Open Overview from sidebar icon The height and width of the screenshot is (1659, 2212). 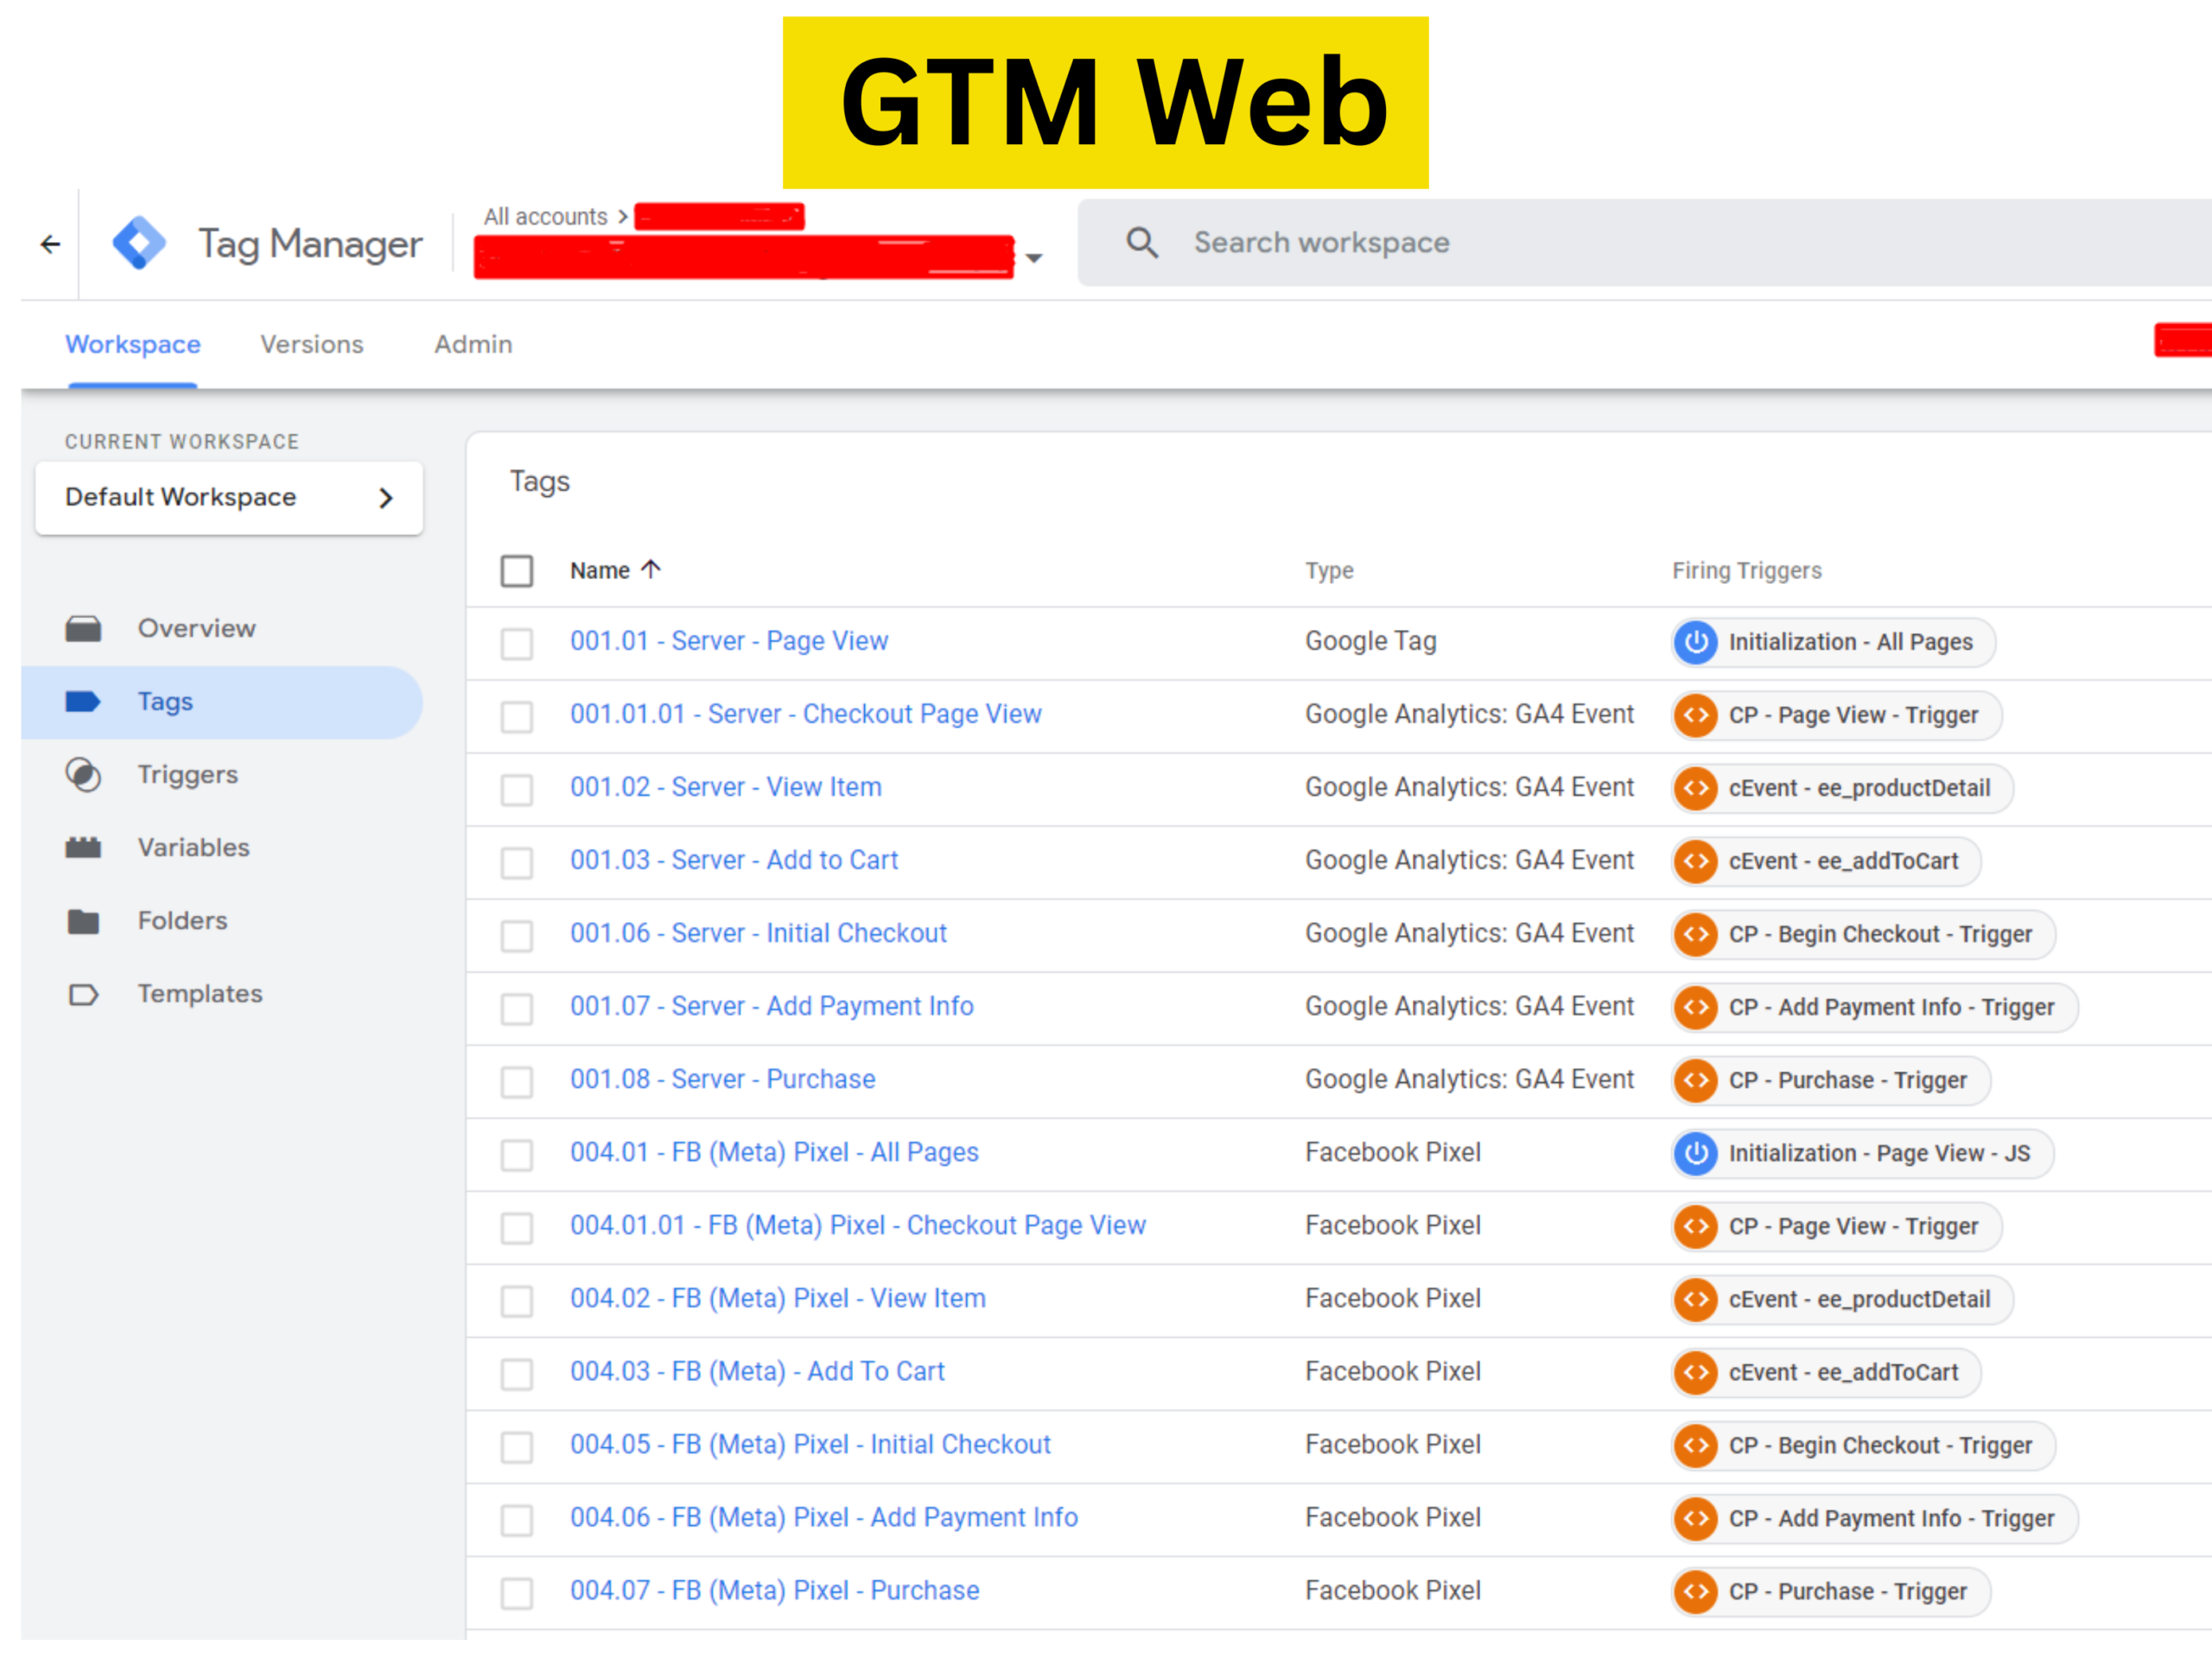83,629
